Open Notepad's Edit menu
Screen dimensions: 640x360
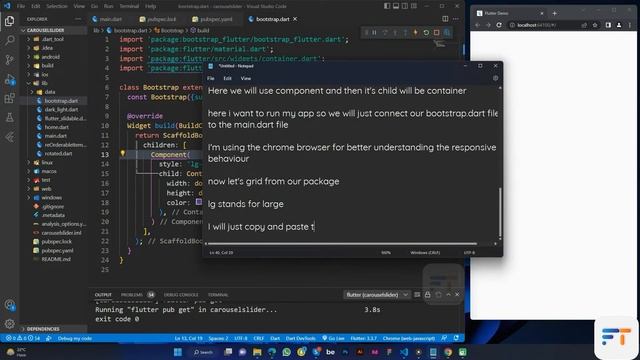pos(227,78)
